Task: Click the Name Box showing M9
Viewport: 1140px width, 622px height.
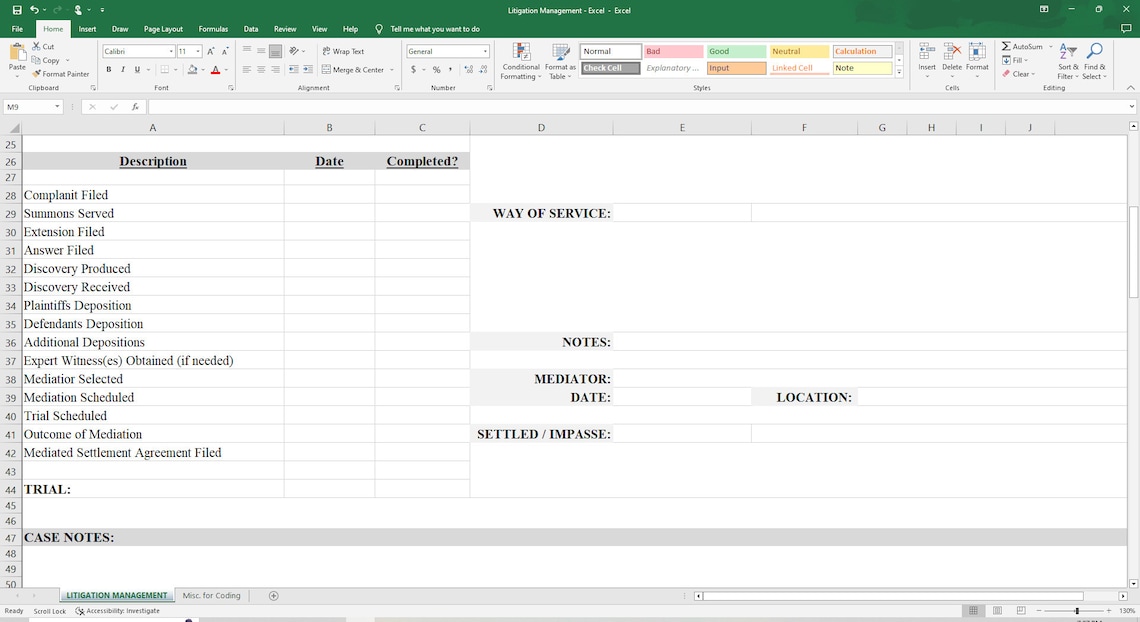Action: [x=28, y=105]
